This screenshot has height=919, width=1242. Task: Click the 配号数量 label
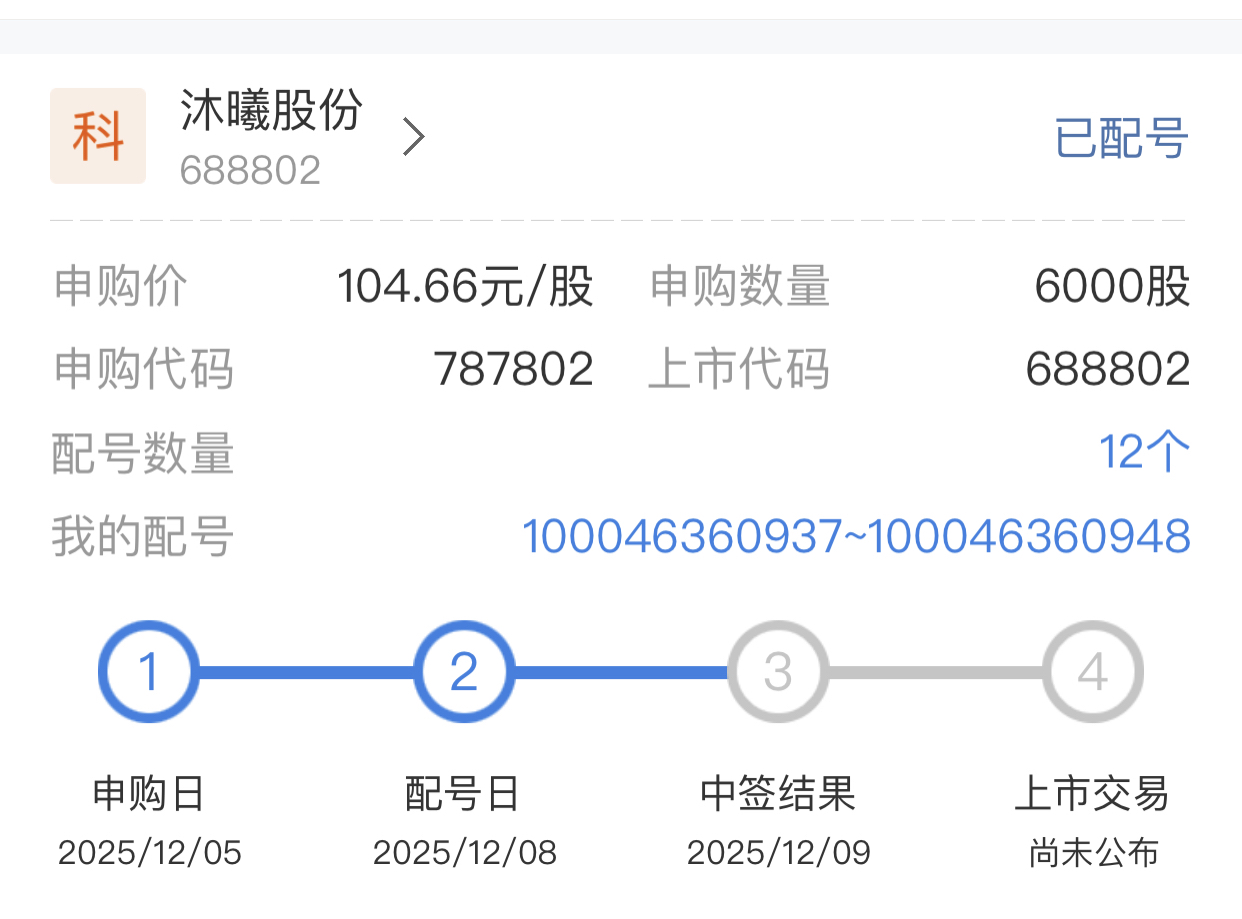click(143, 453)
